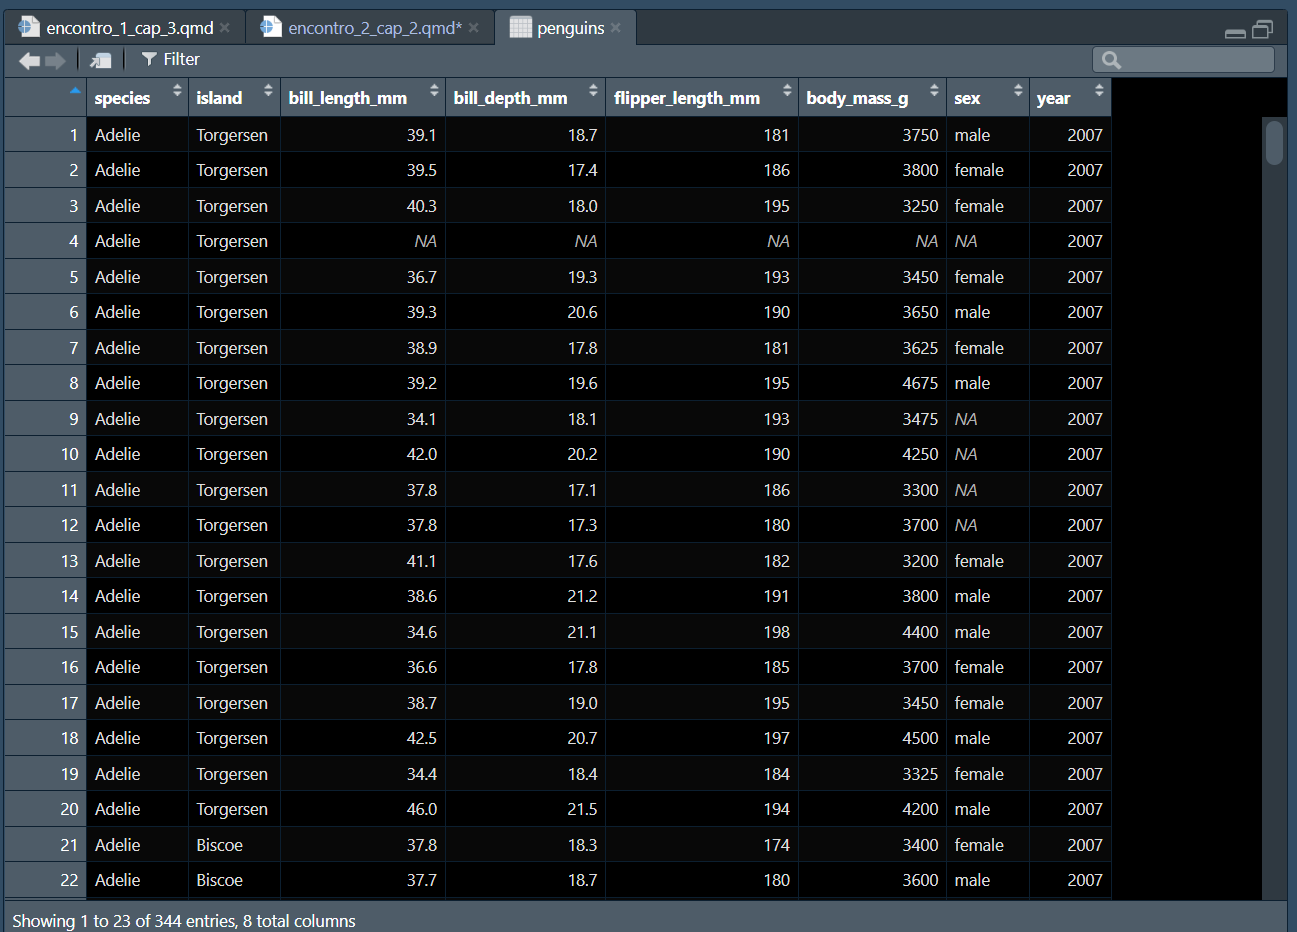The height and width of the screenshot is (932, 1297).
Task: Sort by the species column arrows
Action: [177, 91]
